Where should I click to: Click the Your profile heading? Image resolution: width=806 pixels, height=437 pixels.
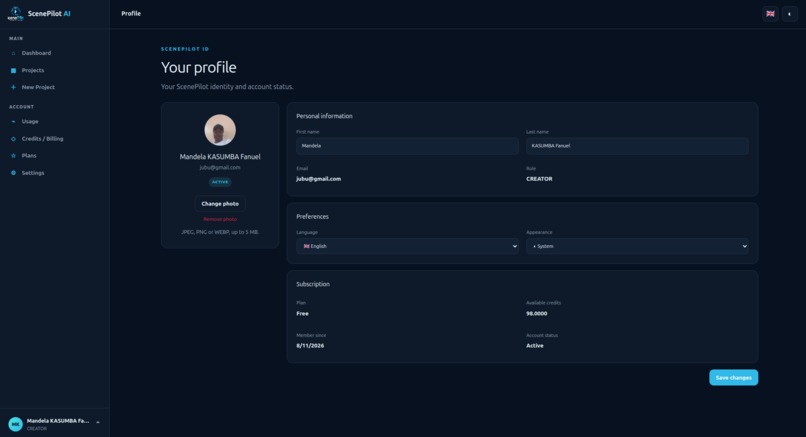click(198, 68)
